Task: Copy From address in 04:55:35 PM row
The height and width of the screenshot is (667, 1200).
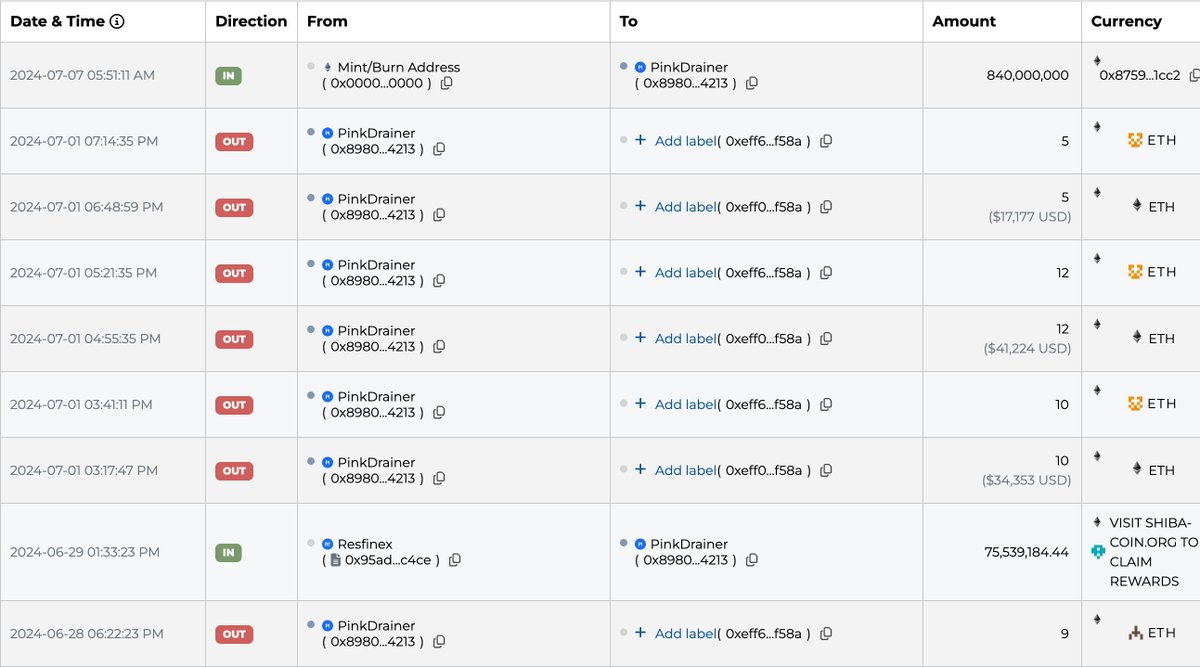Action: [438, 347]
